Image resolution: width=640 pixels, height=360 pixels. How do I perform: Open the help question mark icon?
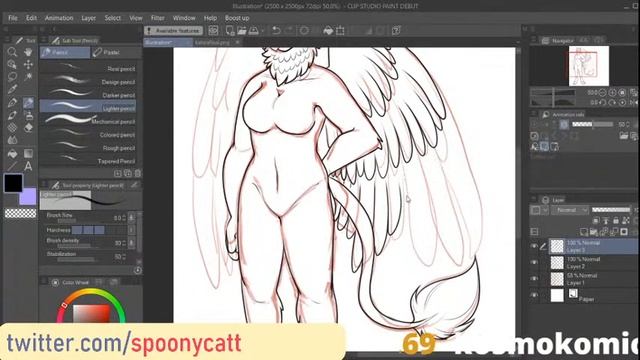(396, 31)
